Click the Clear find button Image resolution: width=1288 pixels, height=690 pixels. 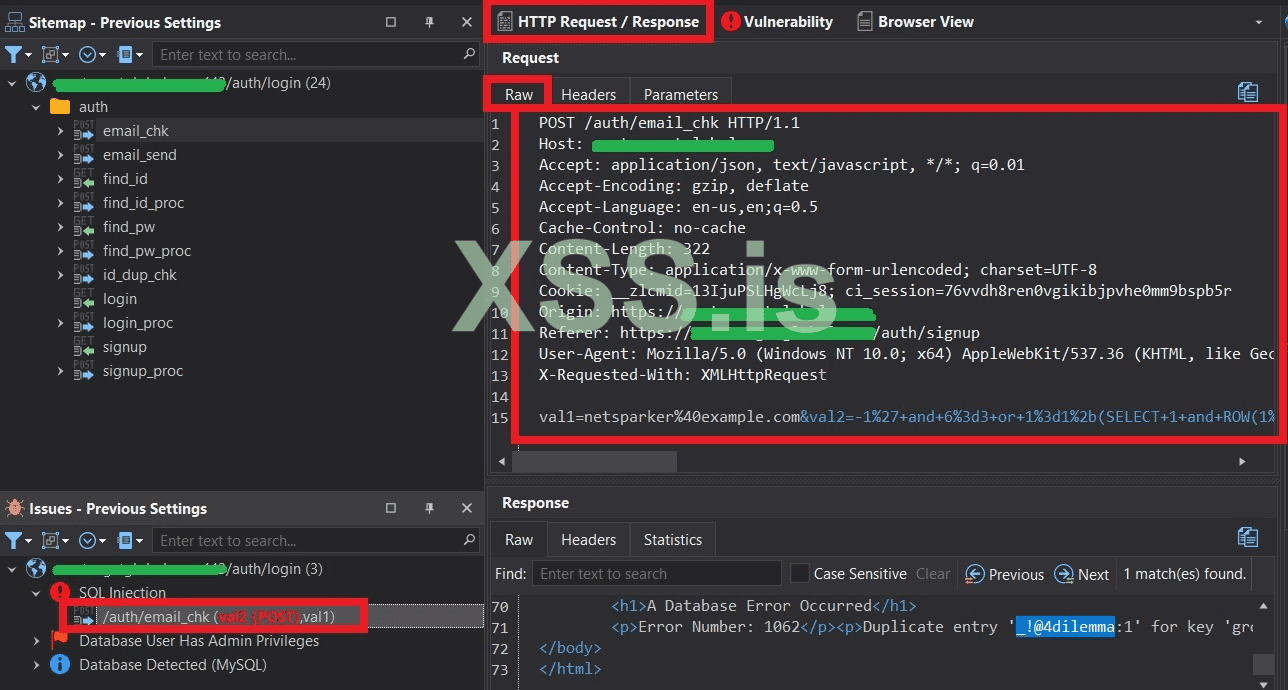pos(933,574)
